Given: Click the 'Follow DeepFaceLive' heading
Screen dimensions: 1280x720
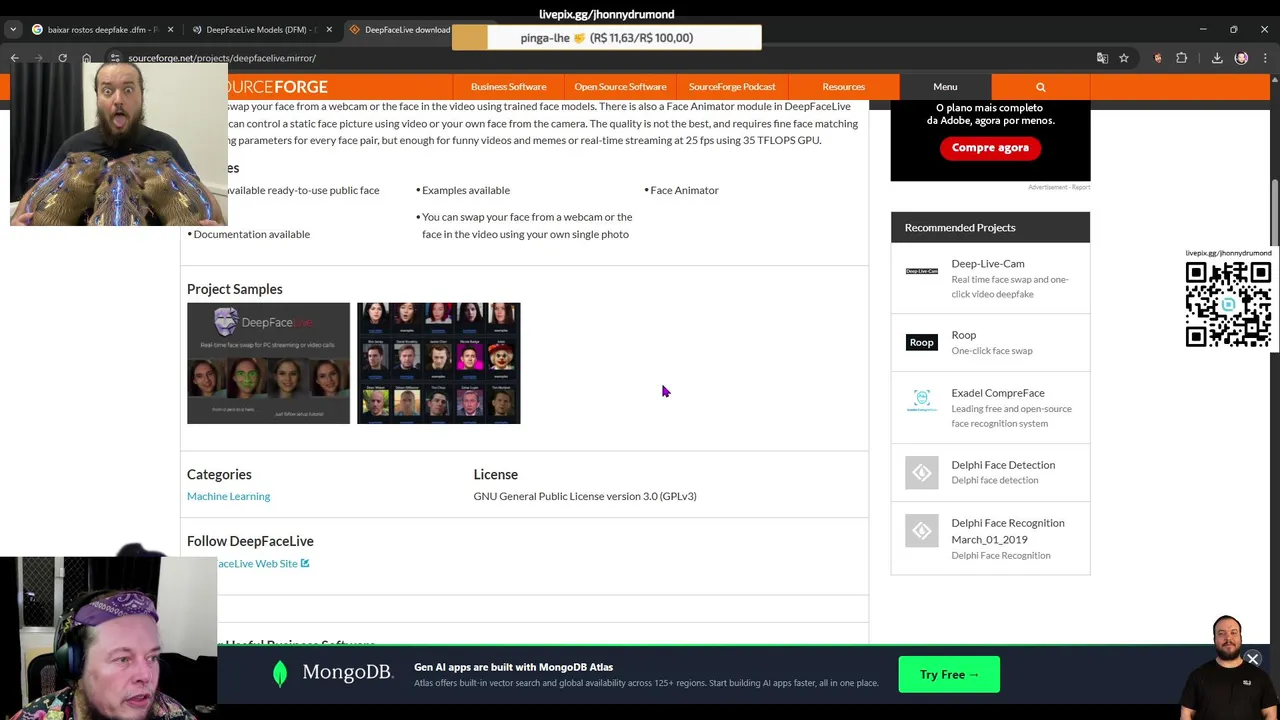Looking at the screenshot, I should click(250, 541).
